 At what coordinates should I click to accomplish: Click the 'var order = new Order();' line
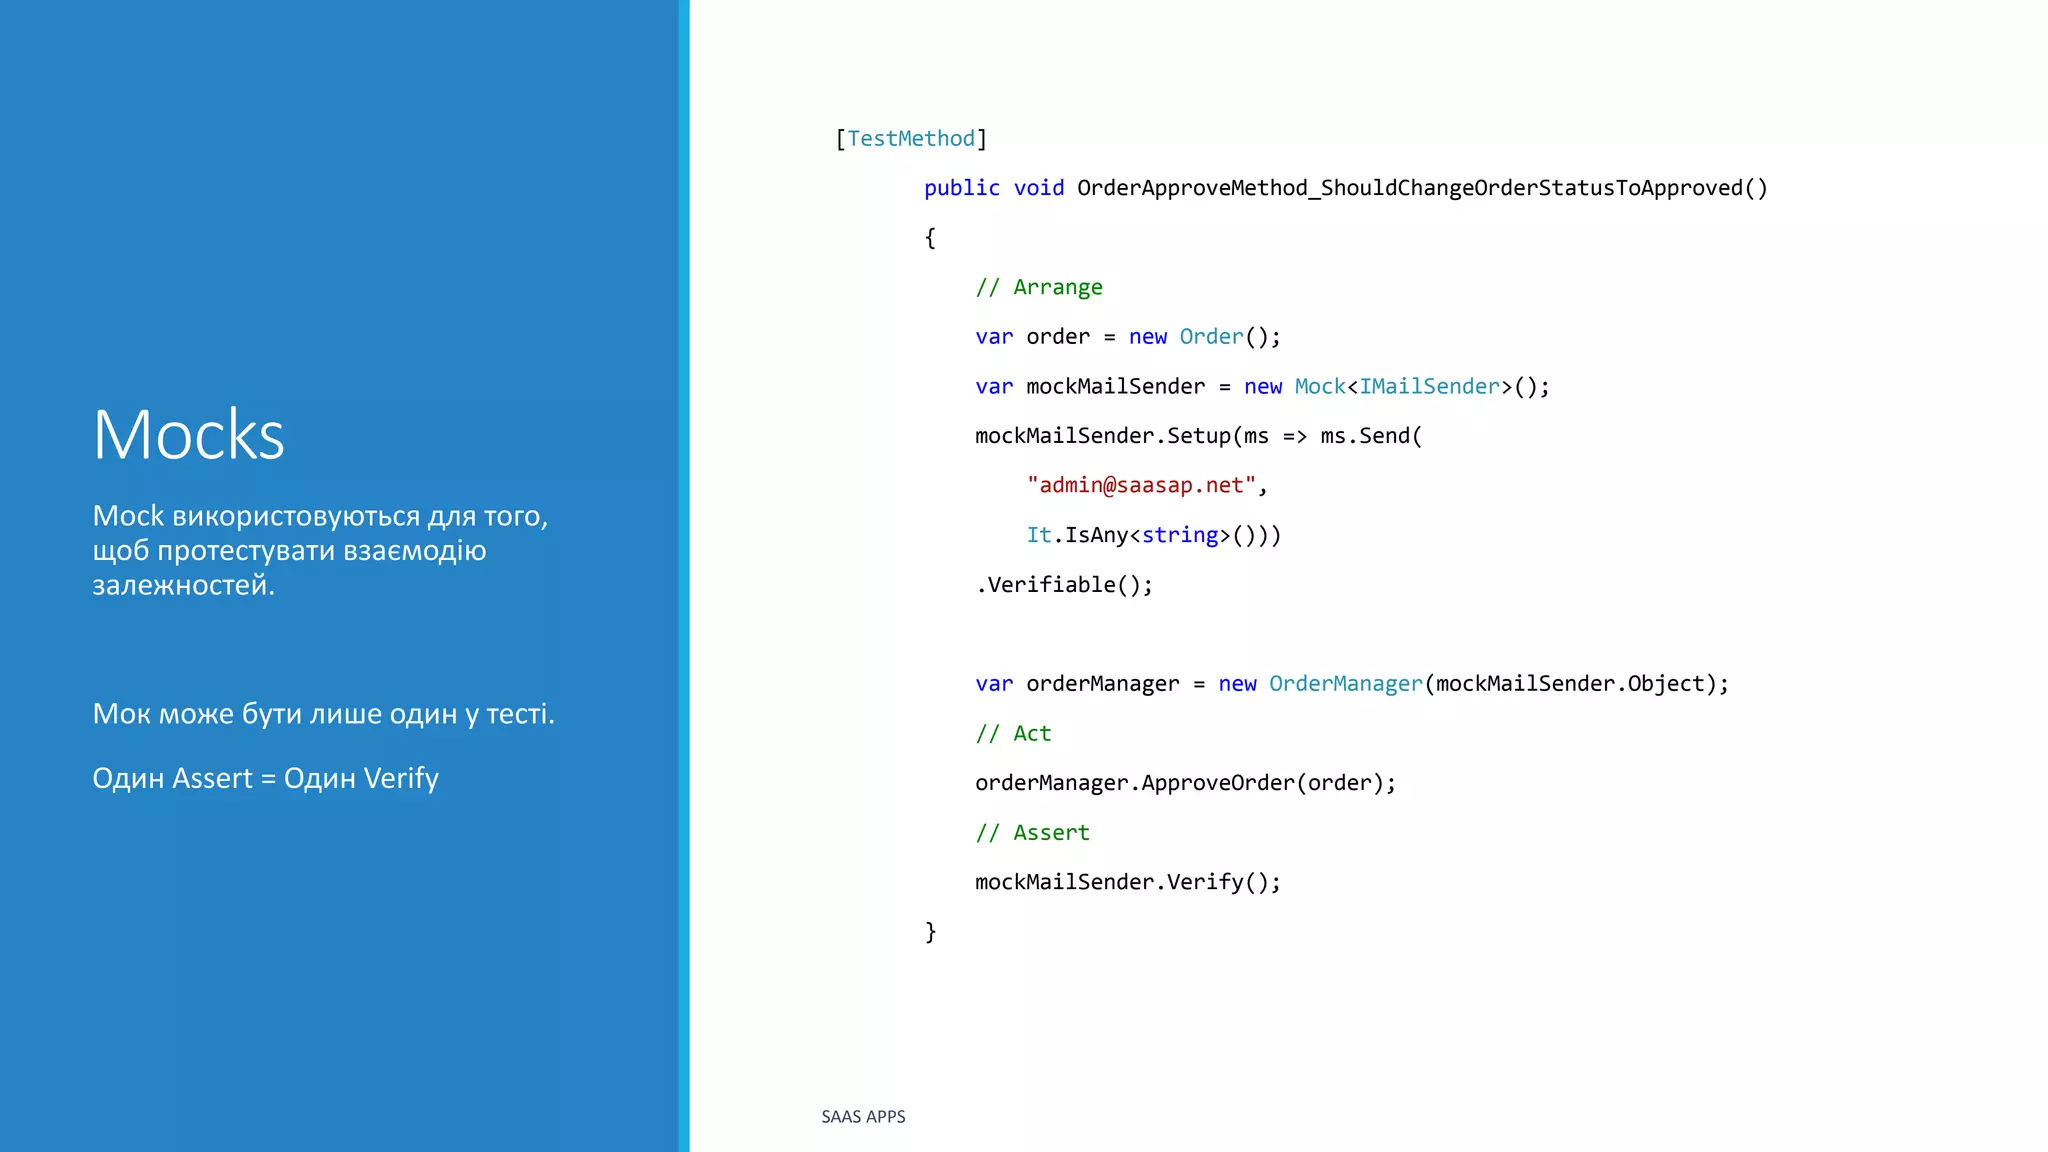pos(1128,337)
